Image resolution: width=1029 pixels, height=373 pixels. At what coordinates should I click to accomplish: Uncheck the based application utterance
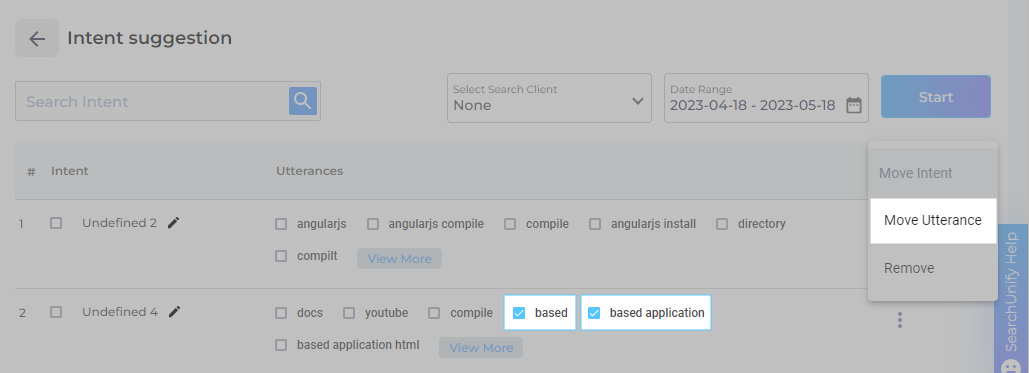coord(594,313)
